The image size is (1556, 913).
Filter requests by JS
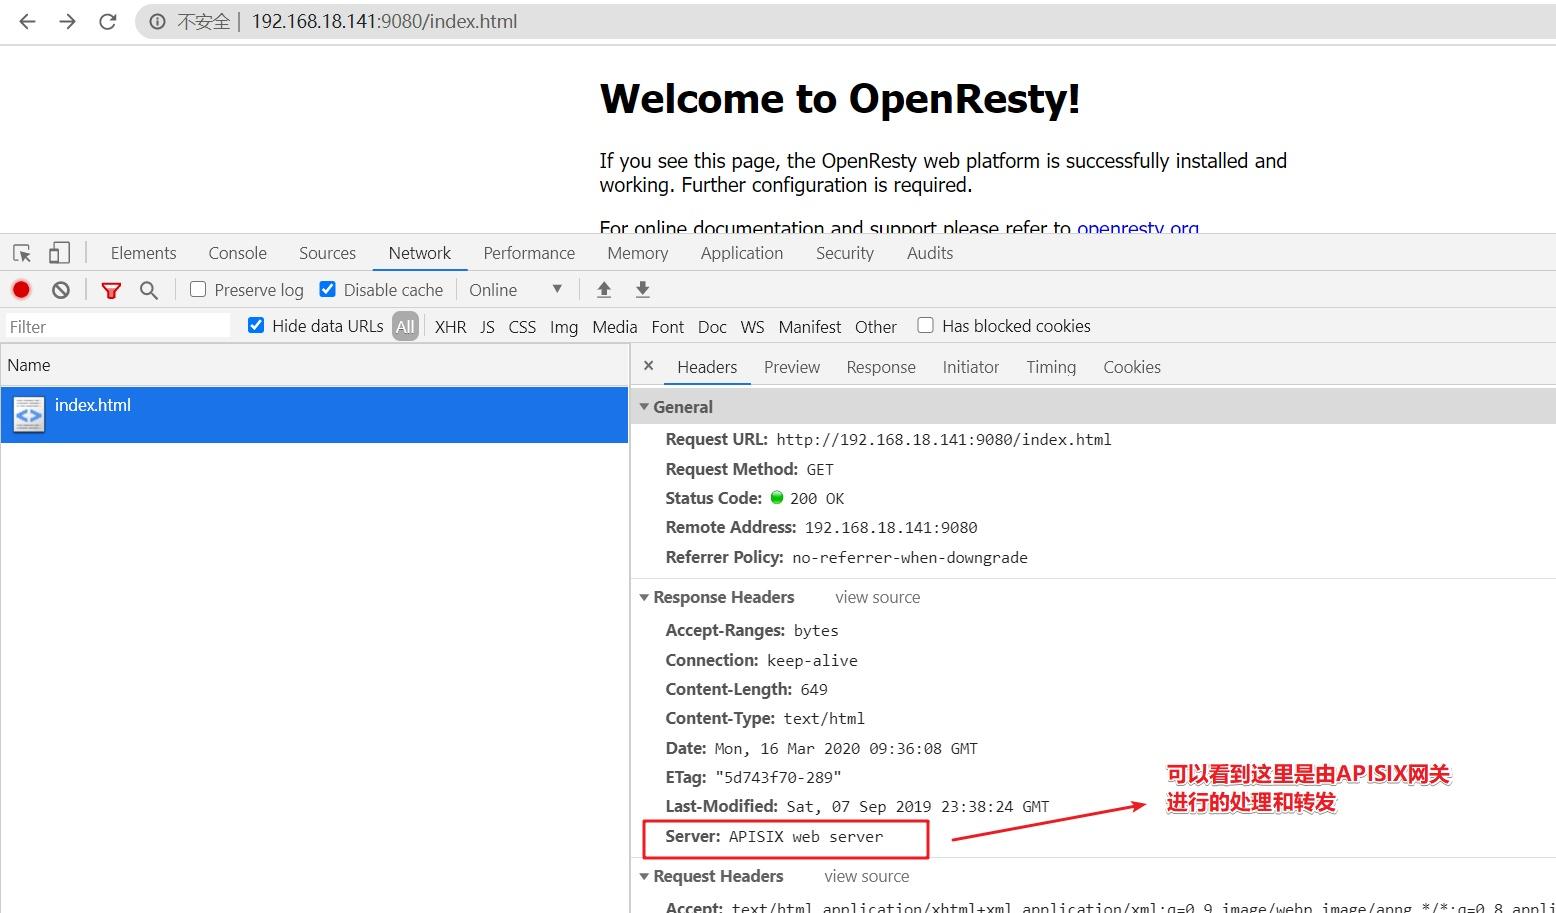(487, 326)
